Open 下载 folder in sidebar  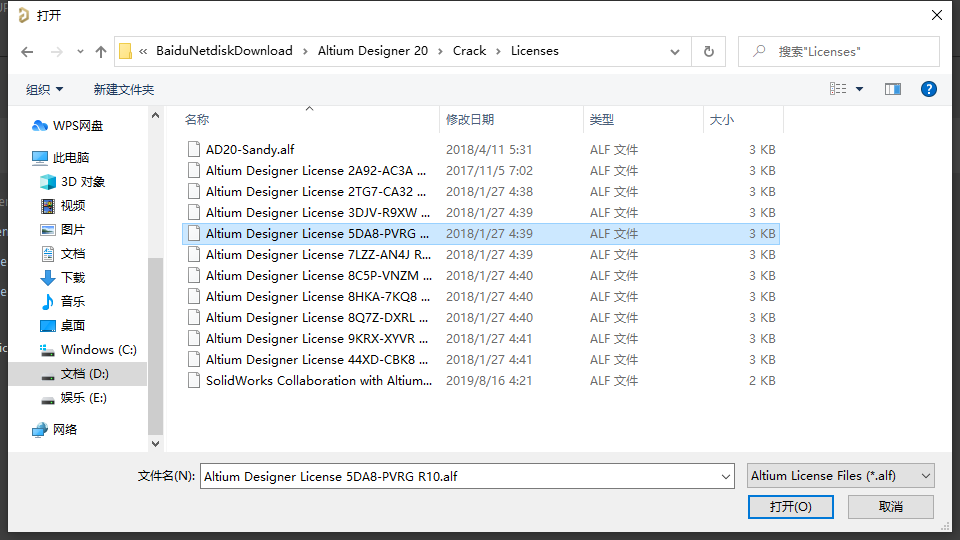62,277
